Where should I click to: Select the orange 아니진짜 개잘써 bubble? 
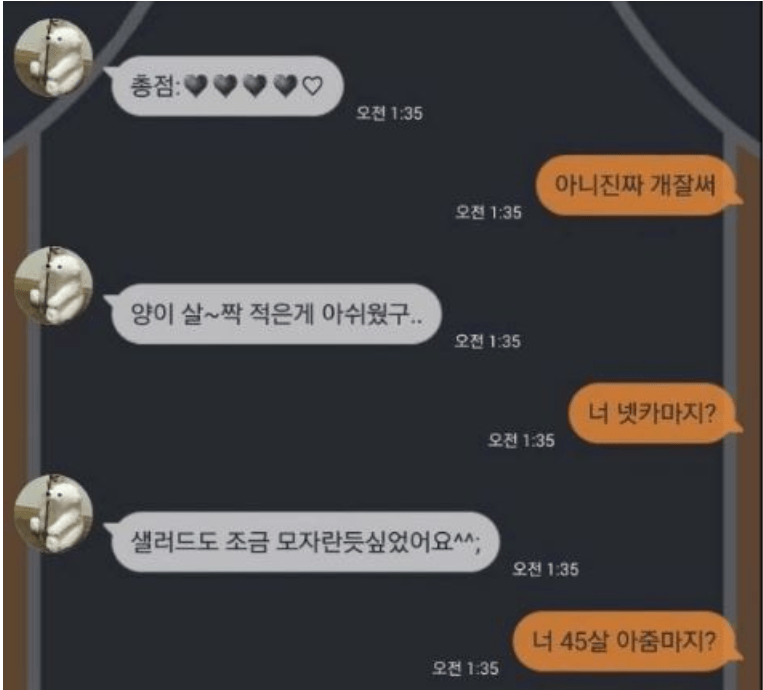638,185
